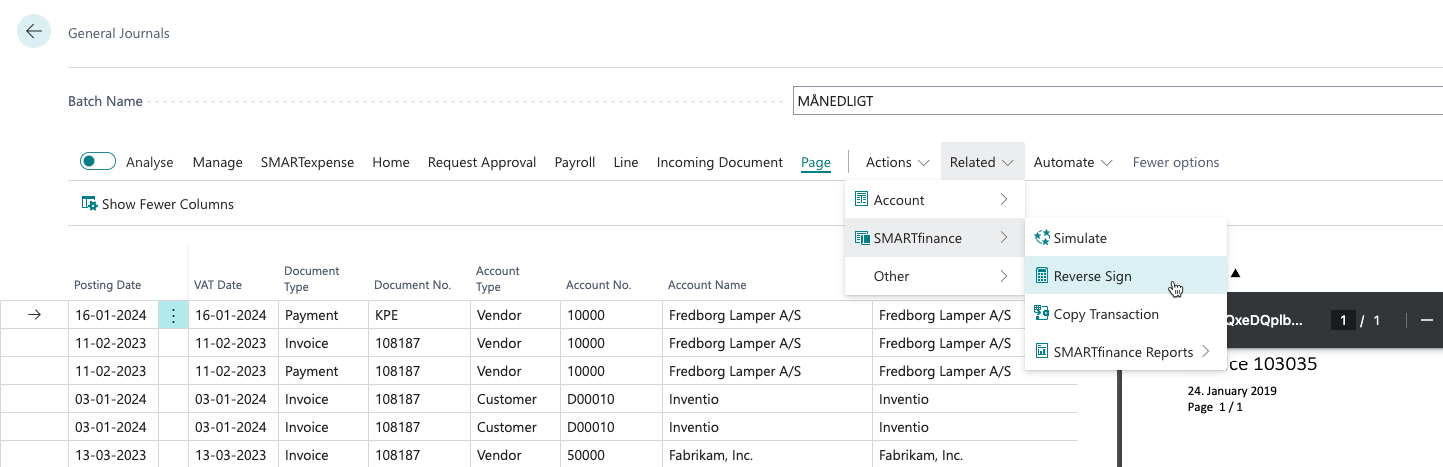1443x467 pixels.
Task: Select the Request Approval menu
Action: point(482,162)
